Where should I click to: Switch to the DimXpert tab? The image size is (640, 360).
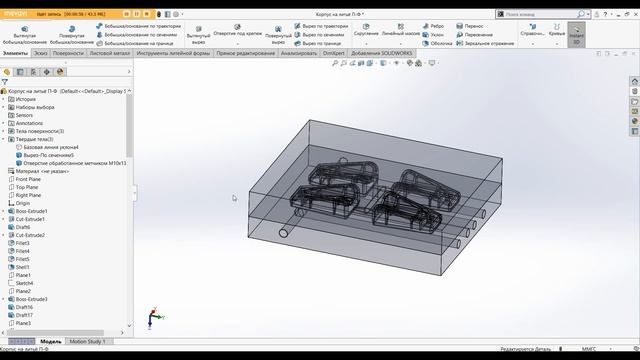tap(333, 53)
